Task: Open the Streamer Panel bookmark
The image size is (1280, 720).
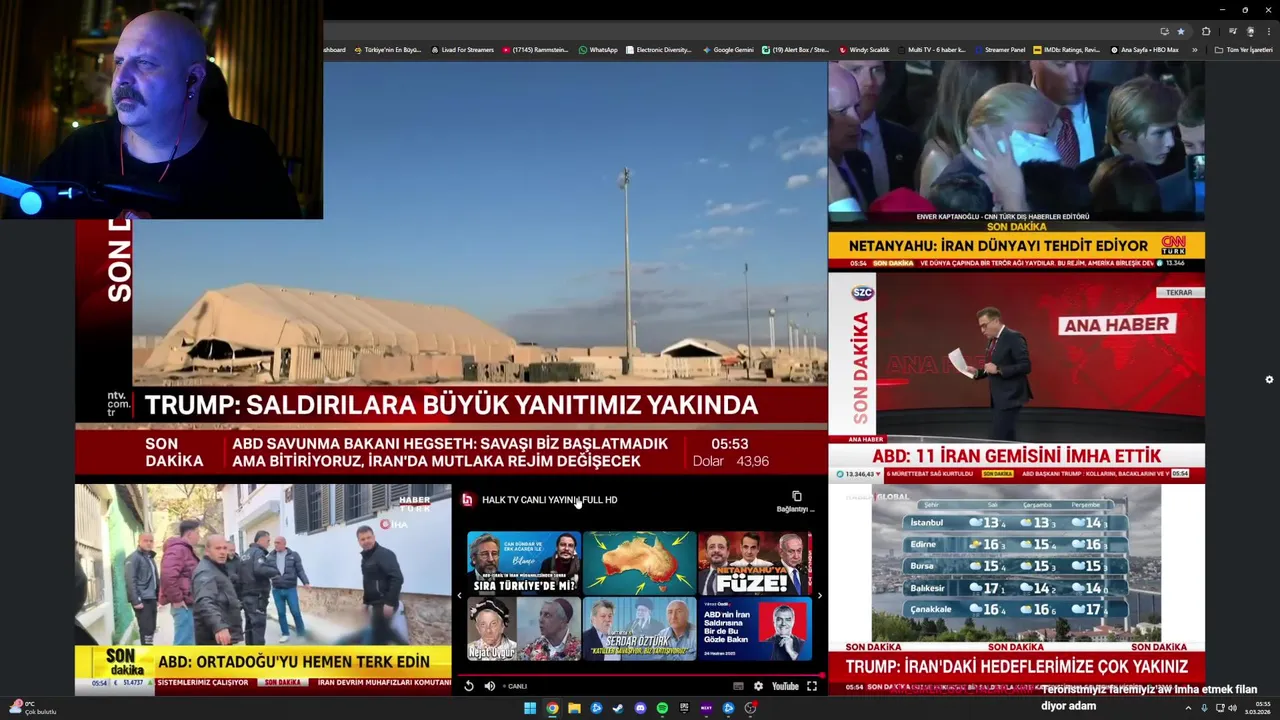Action: pyautogui.click(x=999, y=49)
